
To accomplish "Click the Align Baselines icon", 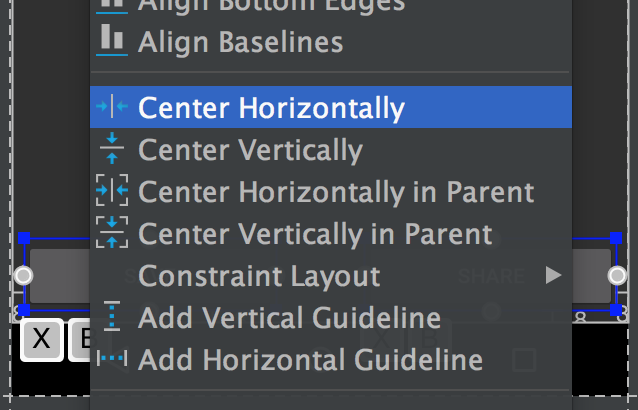I will [x=112, y=42].
